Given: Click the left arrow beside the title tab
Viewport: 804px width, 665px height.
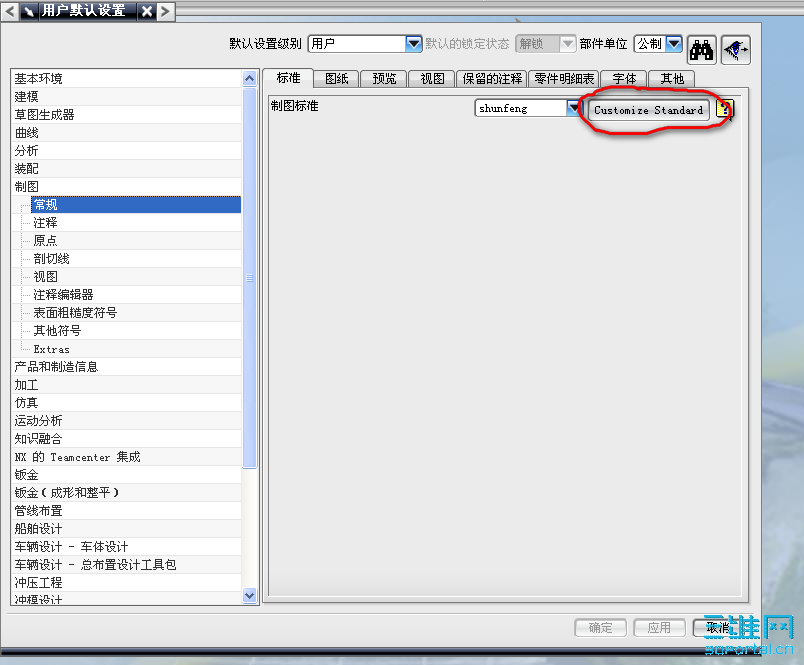Looking at the screenshot, I should [10, 11].
